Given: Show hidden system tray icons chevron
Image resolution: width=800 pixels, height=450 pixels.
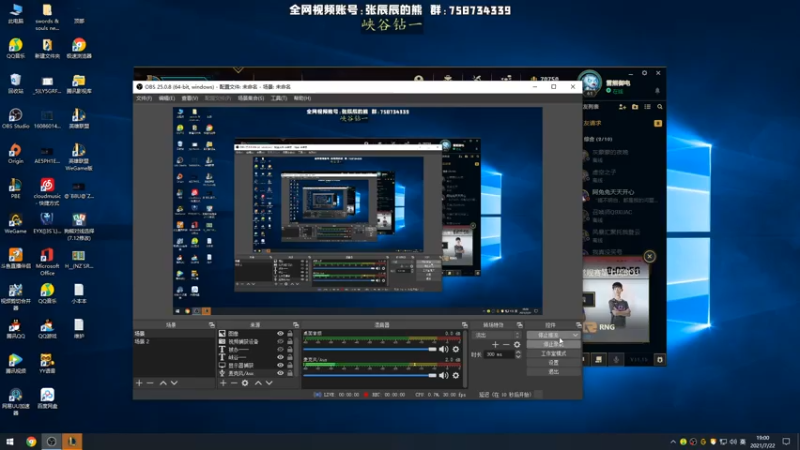Looking at the screenshot, I should click(x=673, y=442).
